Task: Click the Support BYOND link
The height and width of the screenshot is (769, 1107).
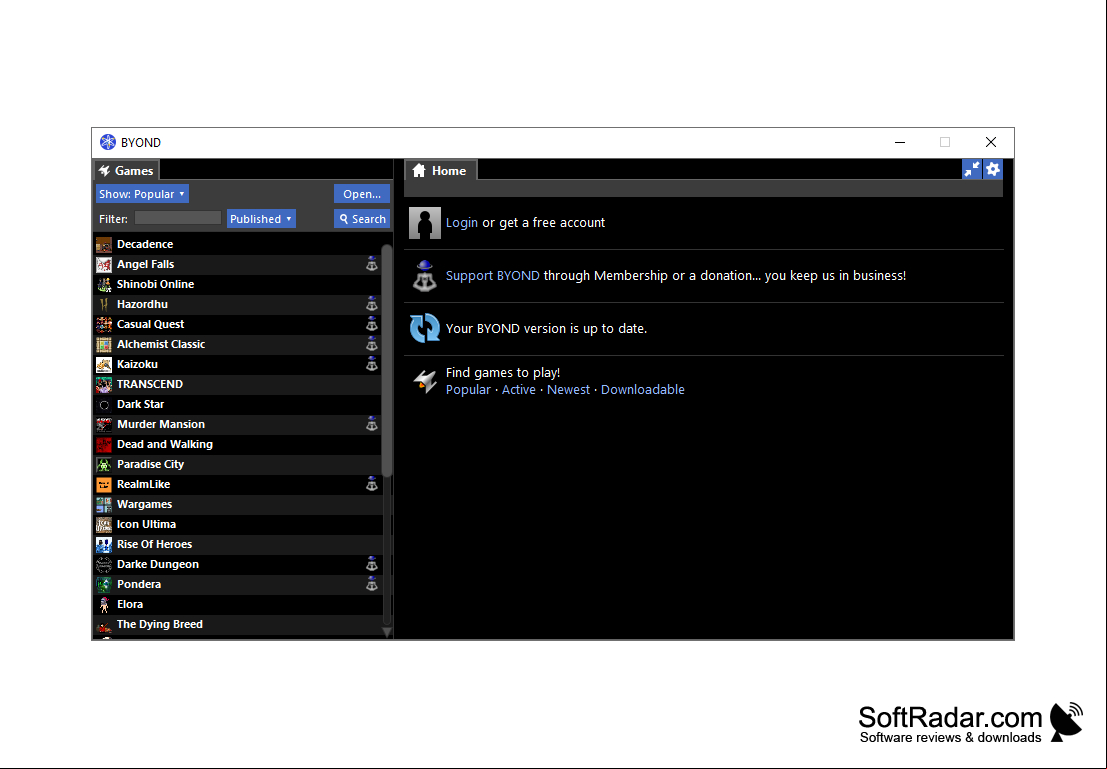Action: click(x=493, y=275)
